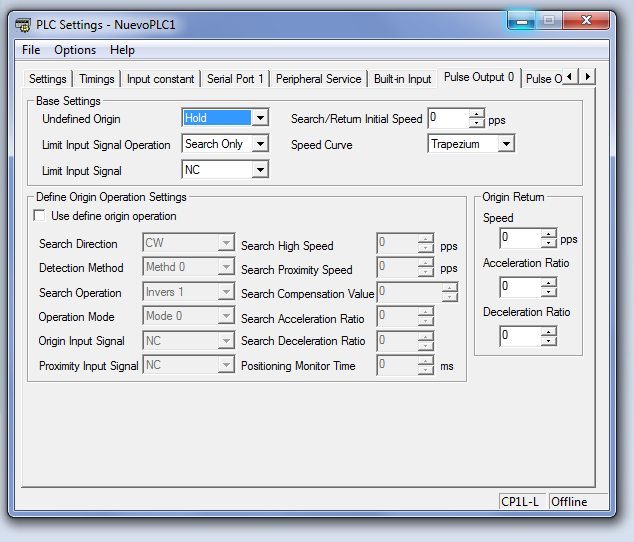The image size is (634, 542).
Task: Click the Search Proximity Speed field
Action: click(x=397, y=267)
